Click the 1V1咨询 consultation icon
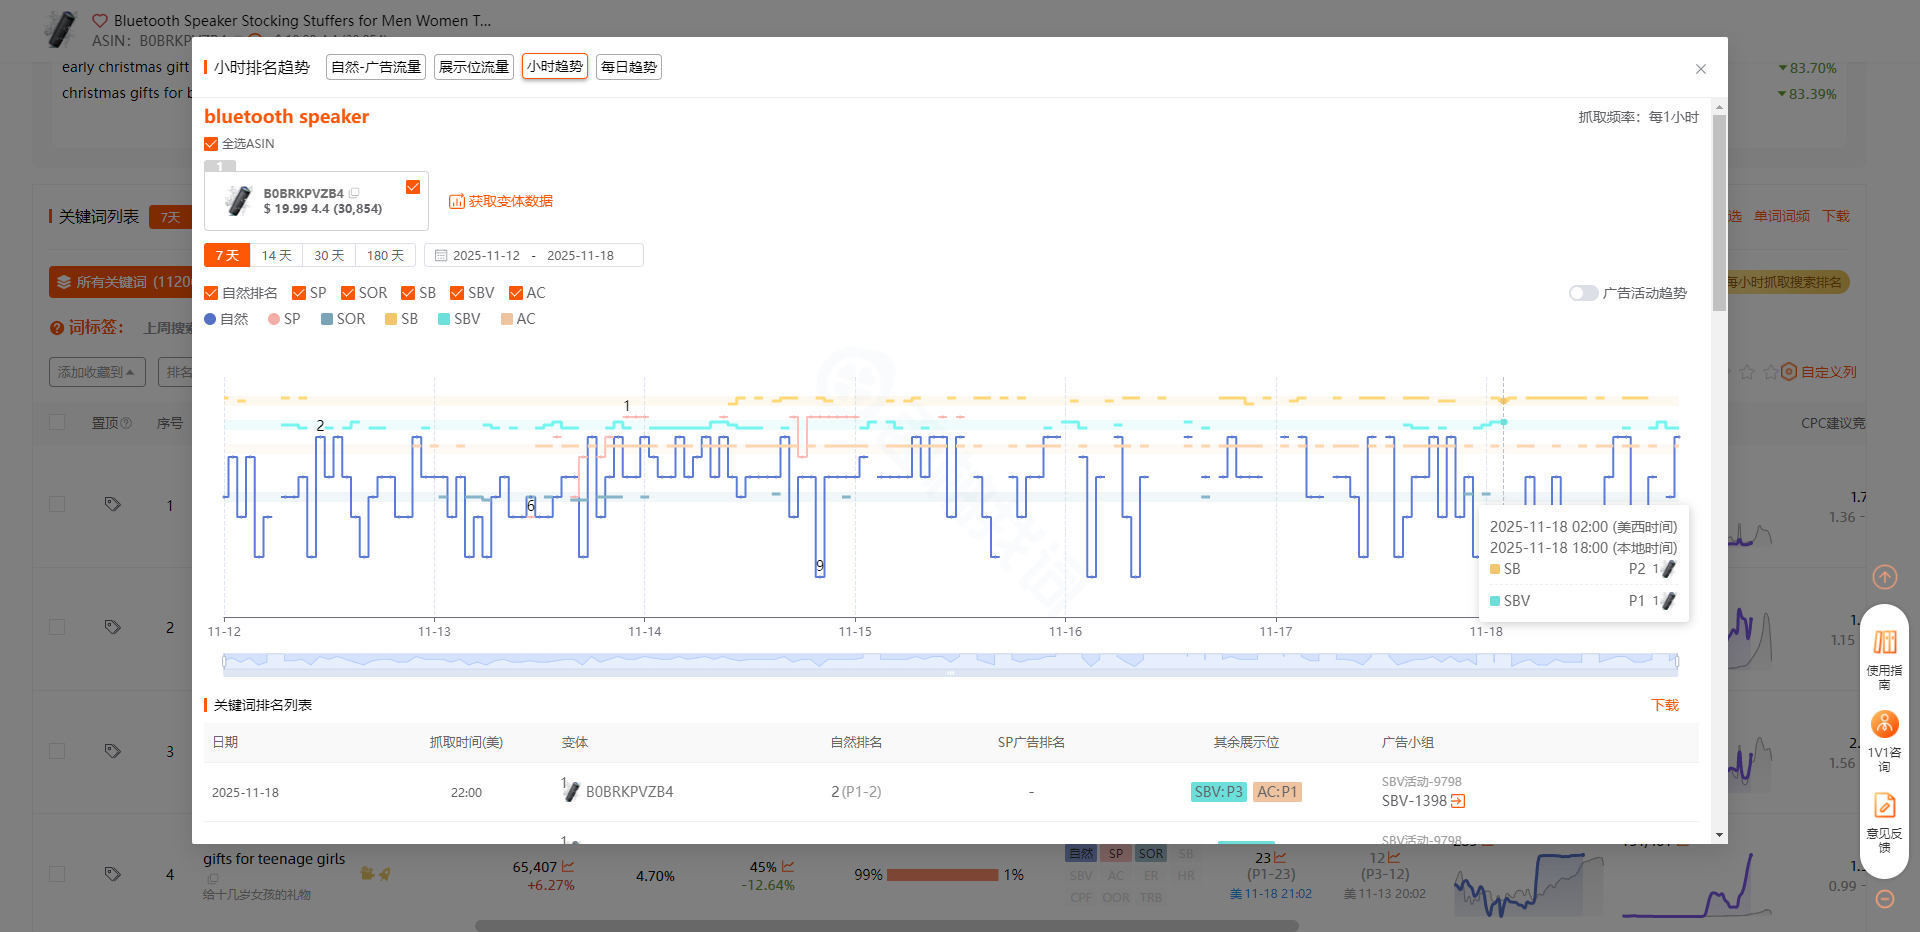 click(1884, 724)
